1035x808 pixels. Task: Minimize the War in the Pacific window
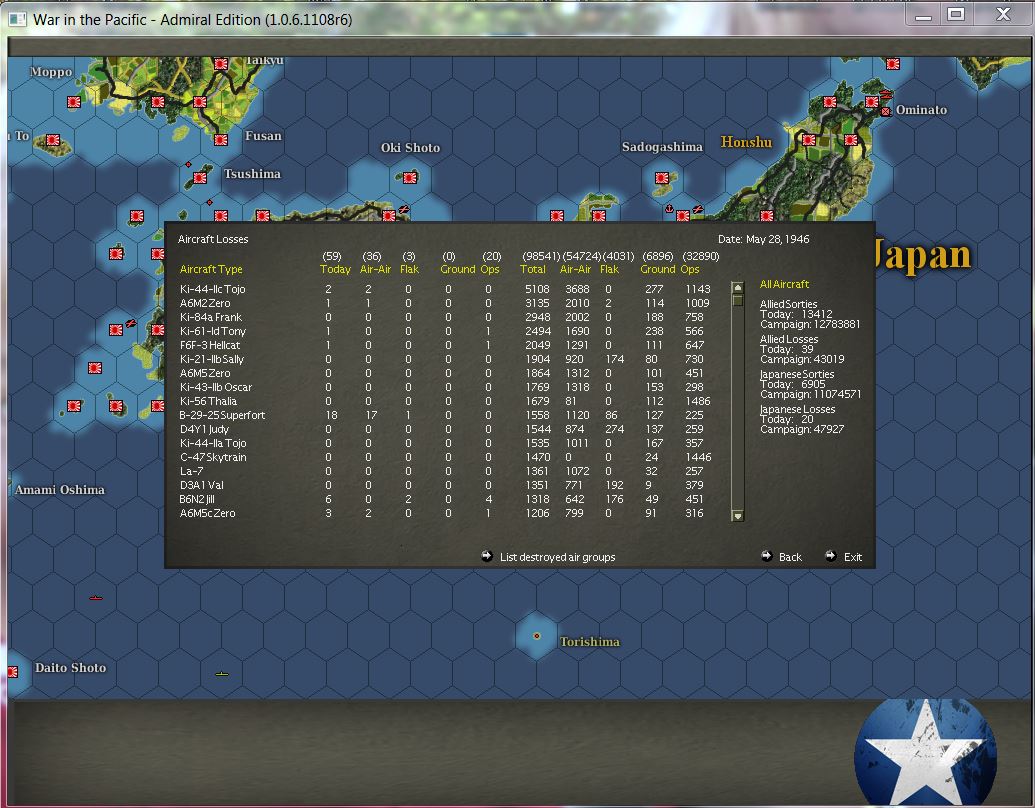(x=923, y=14)
